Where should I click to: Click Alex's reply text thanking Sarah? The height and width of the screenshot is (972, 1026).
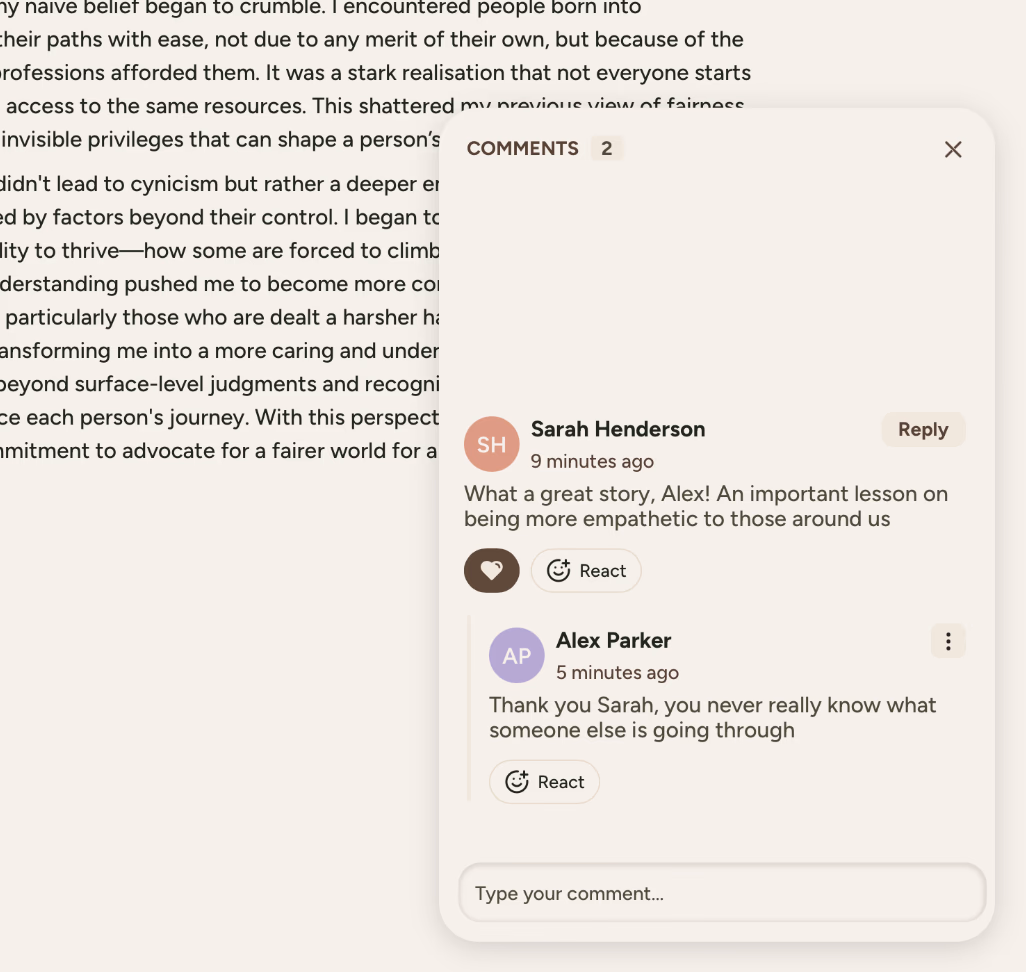point(712,717)
